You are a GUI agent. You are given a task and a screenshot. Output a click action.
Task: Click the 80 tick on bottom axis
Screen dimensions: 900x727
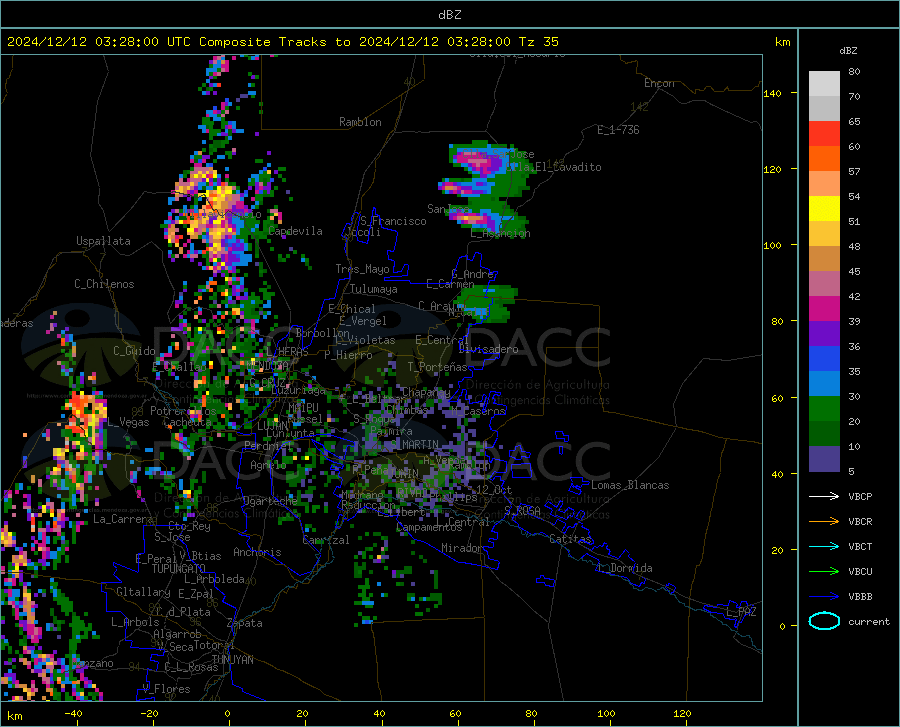[531, 713]
